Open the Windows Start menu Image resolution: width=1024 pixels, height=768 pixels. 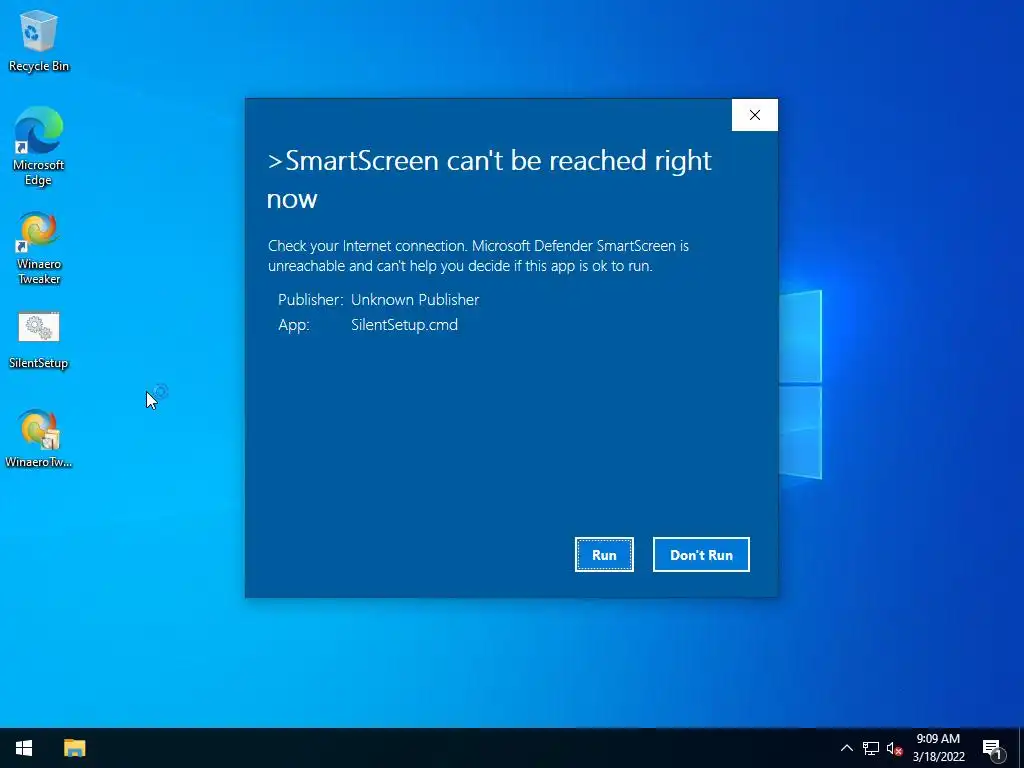[24, 748]
